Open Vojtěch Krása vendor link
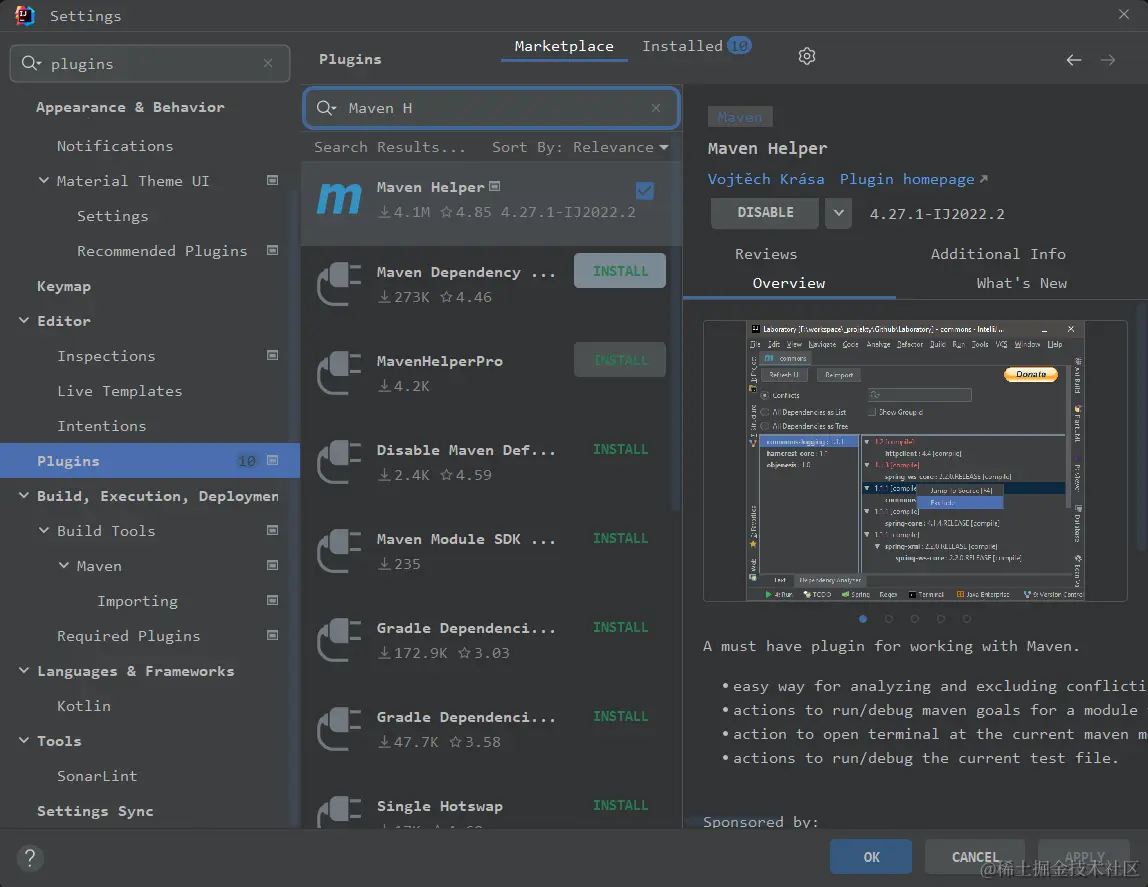 766,179
